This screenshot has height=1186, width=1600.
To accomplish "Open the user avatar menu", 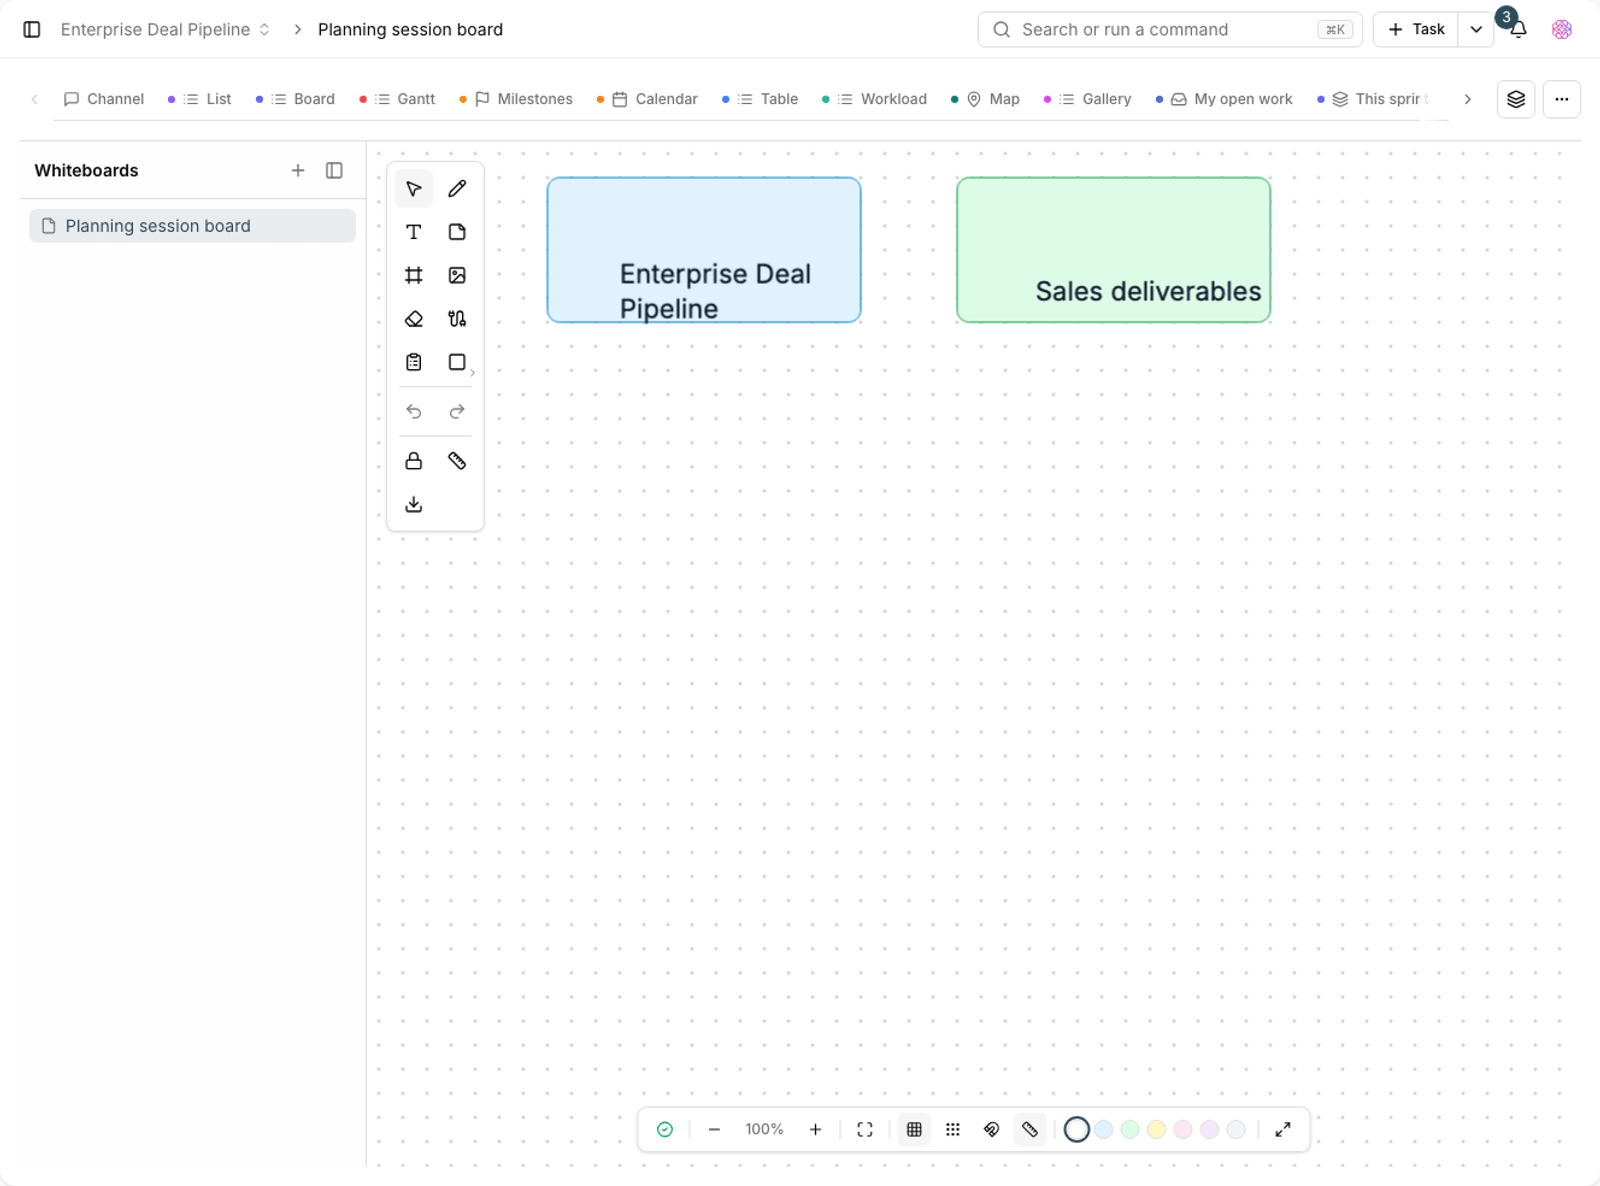I will coord(1562,30).
